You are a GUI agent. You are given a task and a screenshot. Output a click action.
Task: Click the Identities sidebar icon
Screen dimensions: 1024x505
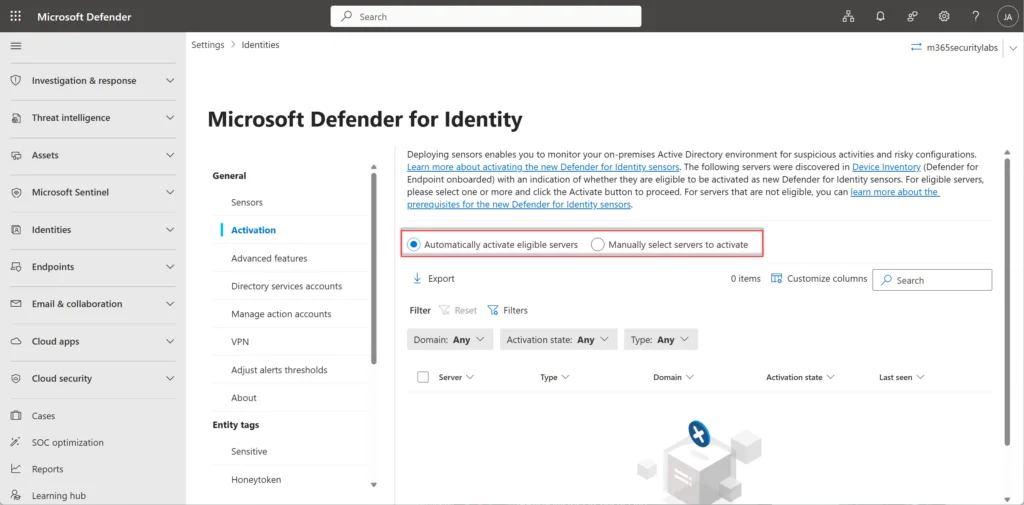16,230
